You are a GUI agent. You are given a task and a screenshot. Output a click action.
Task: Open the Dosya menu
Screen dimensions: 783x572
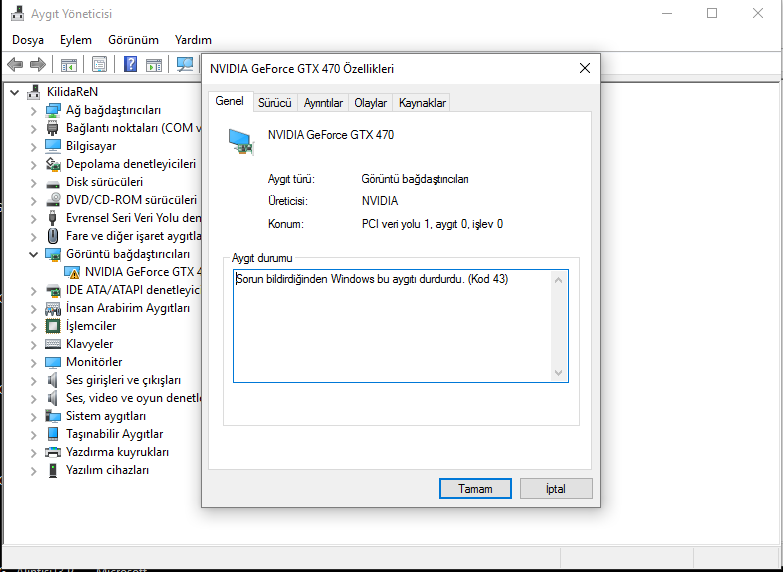pos(28,40)
